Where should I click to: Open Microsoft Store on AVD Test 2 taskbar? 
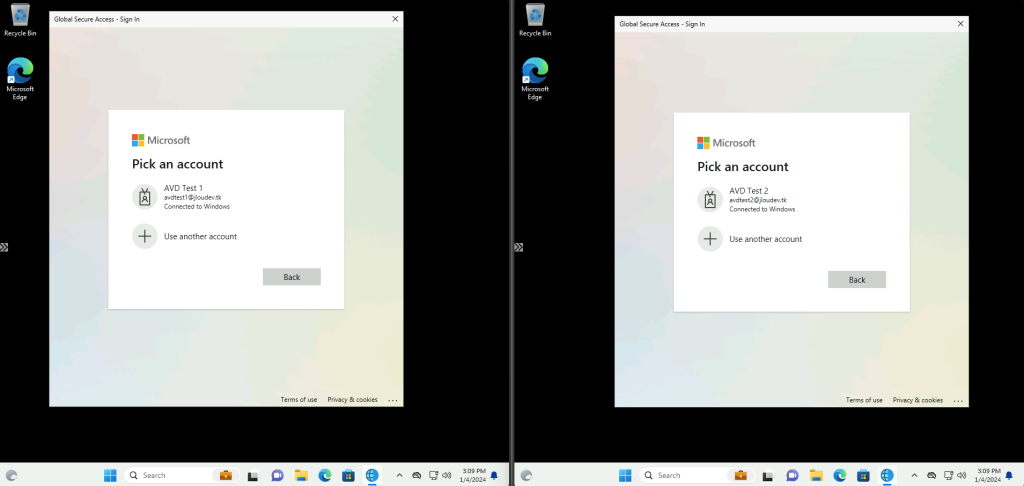click(863, 476)
